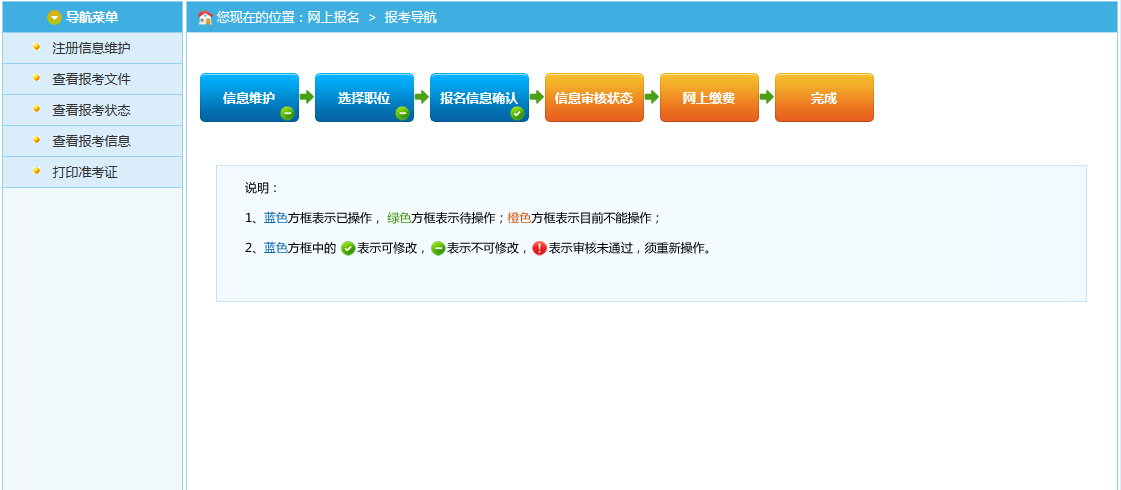Collapse the 导航菜单 header arrow
Image resolution: width=1121 pixels, height=490 pixels.
[x=54, y=17]
